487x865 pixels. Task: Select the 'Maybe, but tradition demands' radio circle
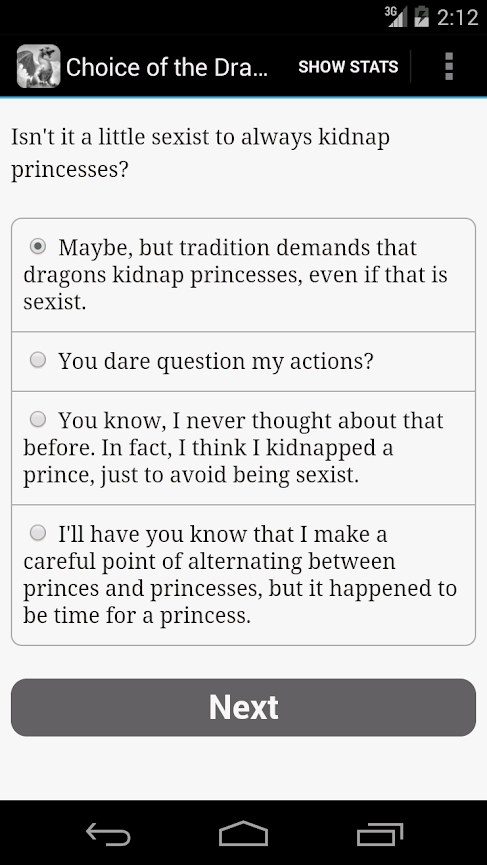point(38,246)
